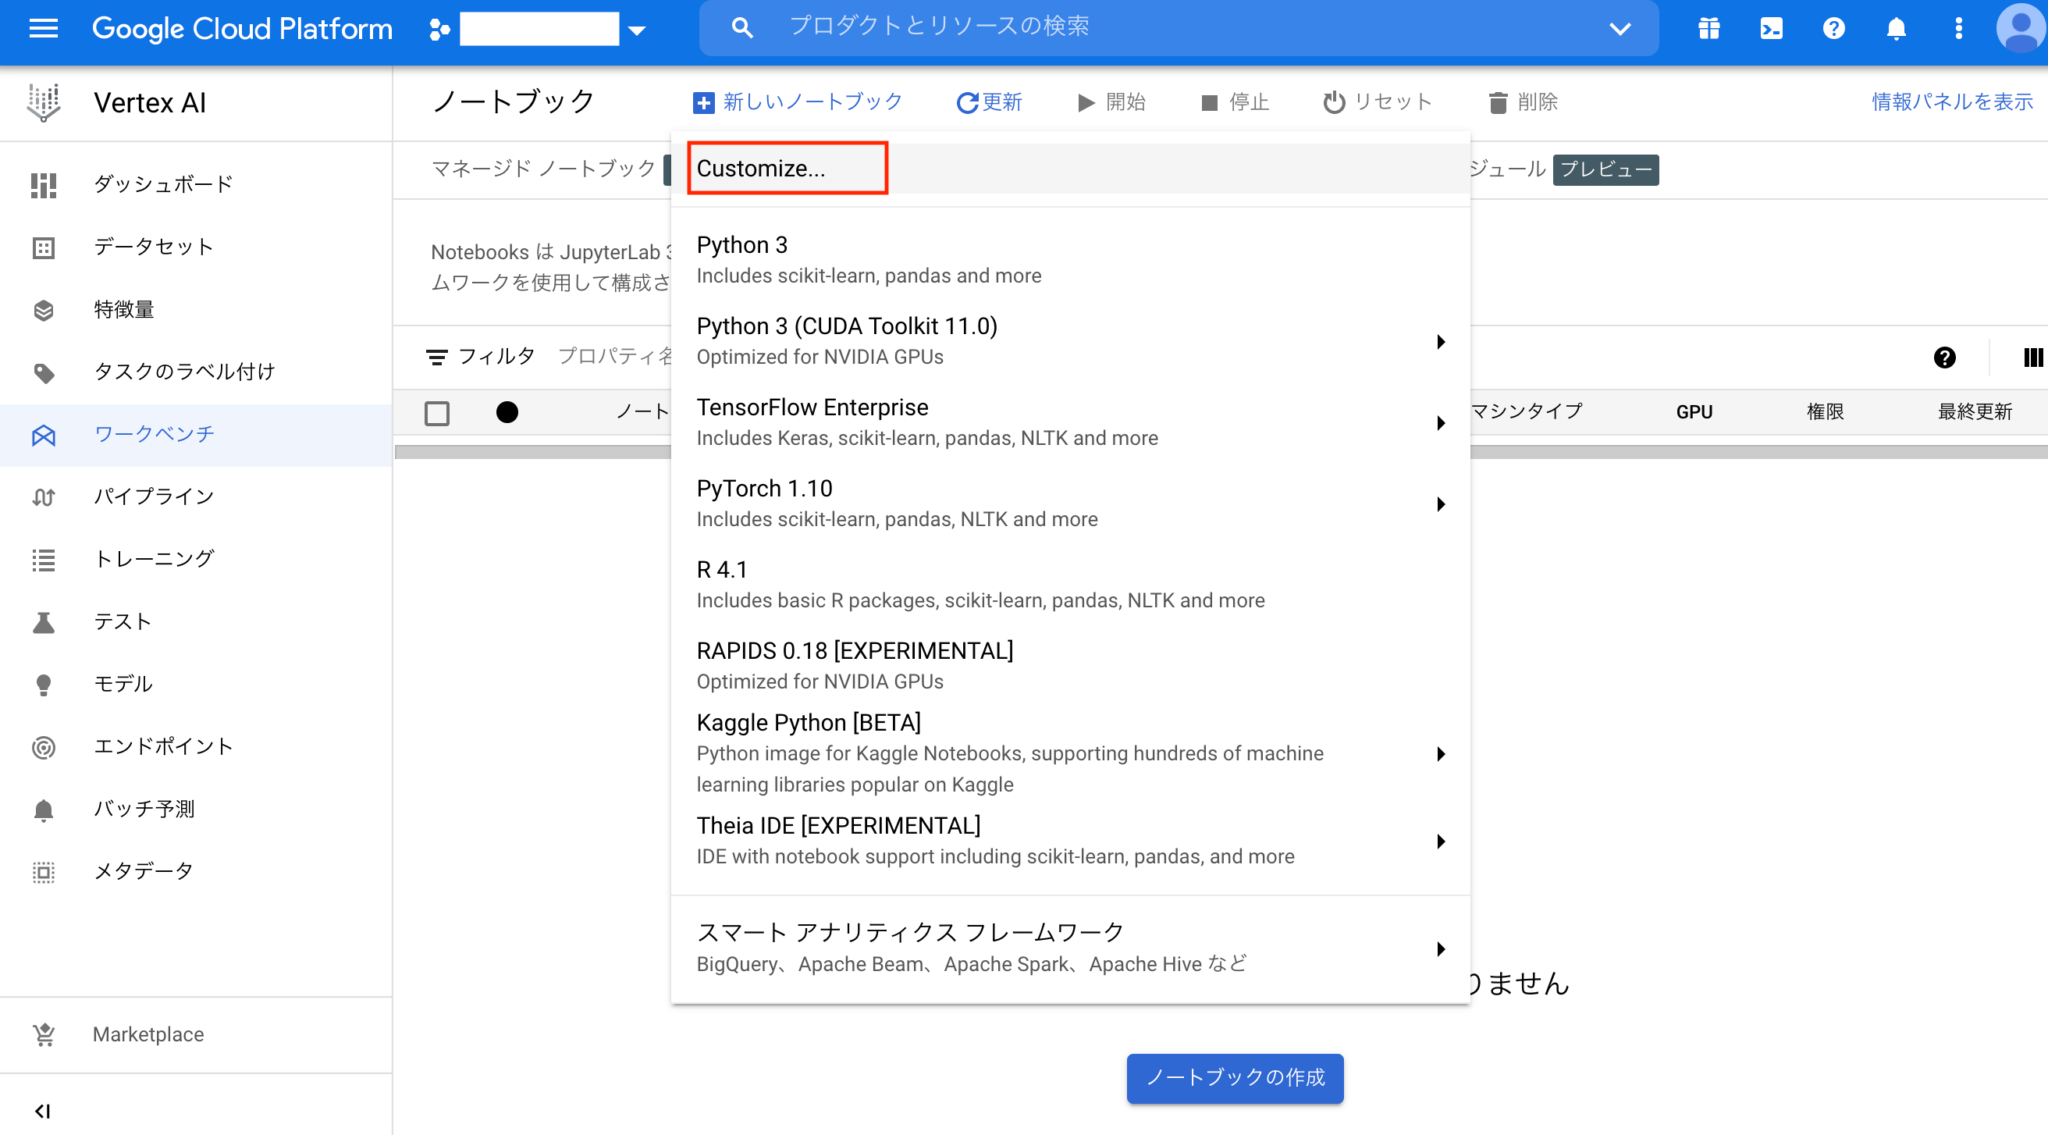This screenshot has width=2048, height=1135.
Task: Toggle the select-all checkbox in the table header
Action: click(x=437, y=412)
